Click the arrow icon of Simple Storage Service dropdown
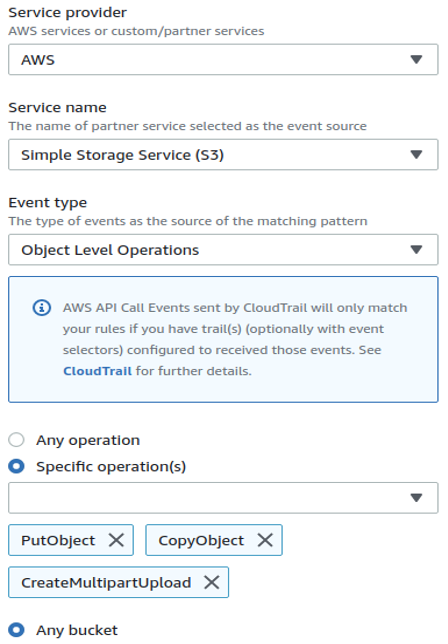This screenshot has height=644, width=448. (416, 154)
